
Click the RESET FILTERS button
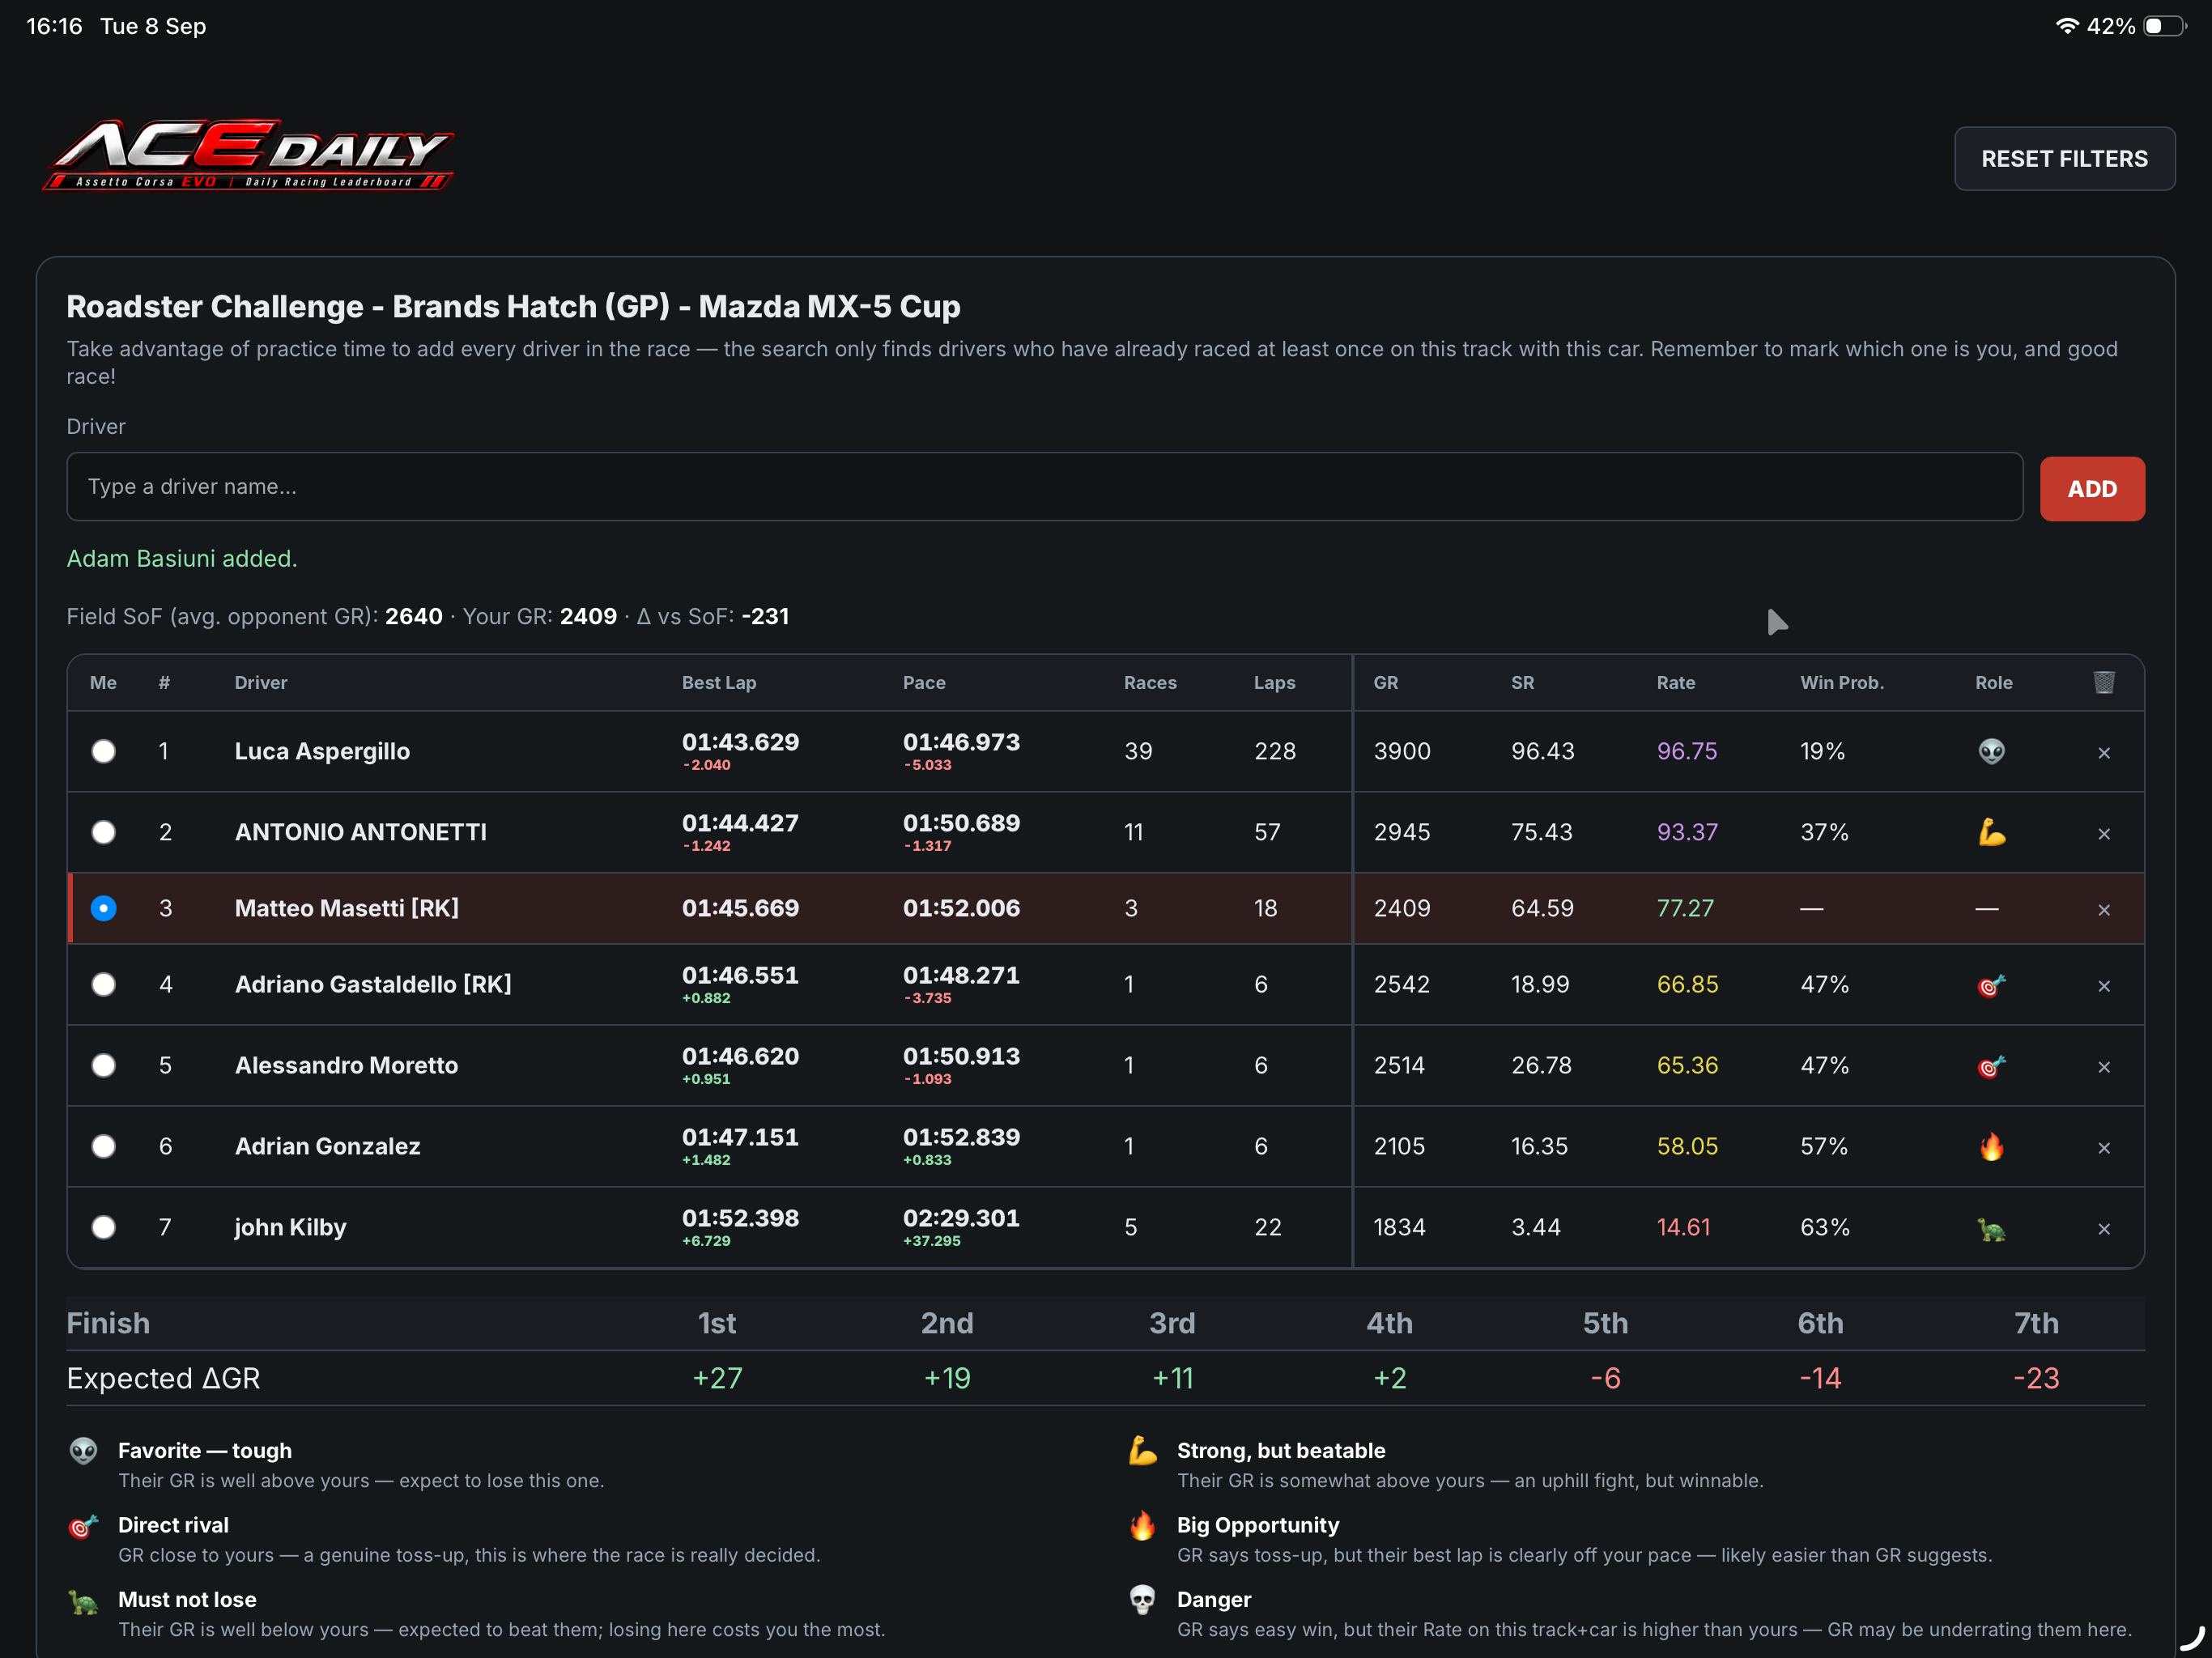coord(2064,159)
